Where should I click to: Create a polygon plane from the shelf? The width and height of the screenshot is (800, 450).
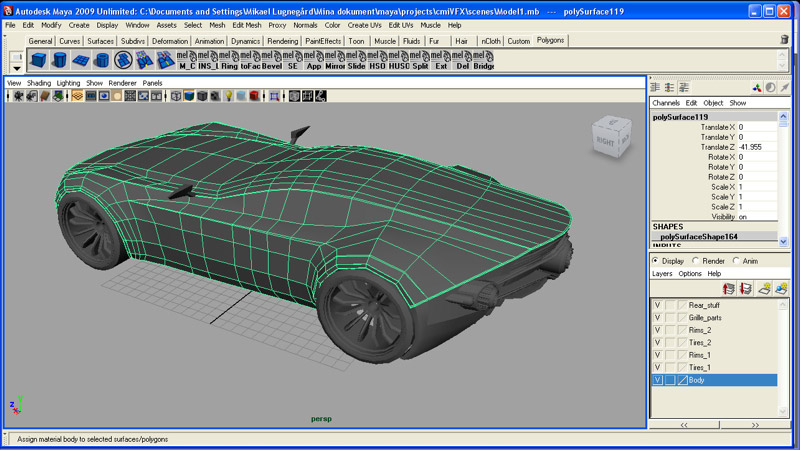tap(81, 60)
